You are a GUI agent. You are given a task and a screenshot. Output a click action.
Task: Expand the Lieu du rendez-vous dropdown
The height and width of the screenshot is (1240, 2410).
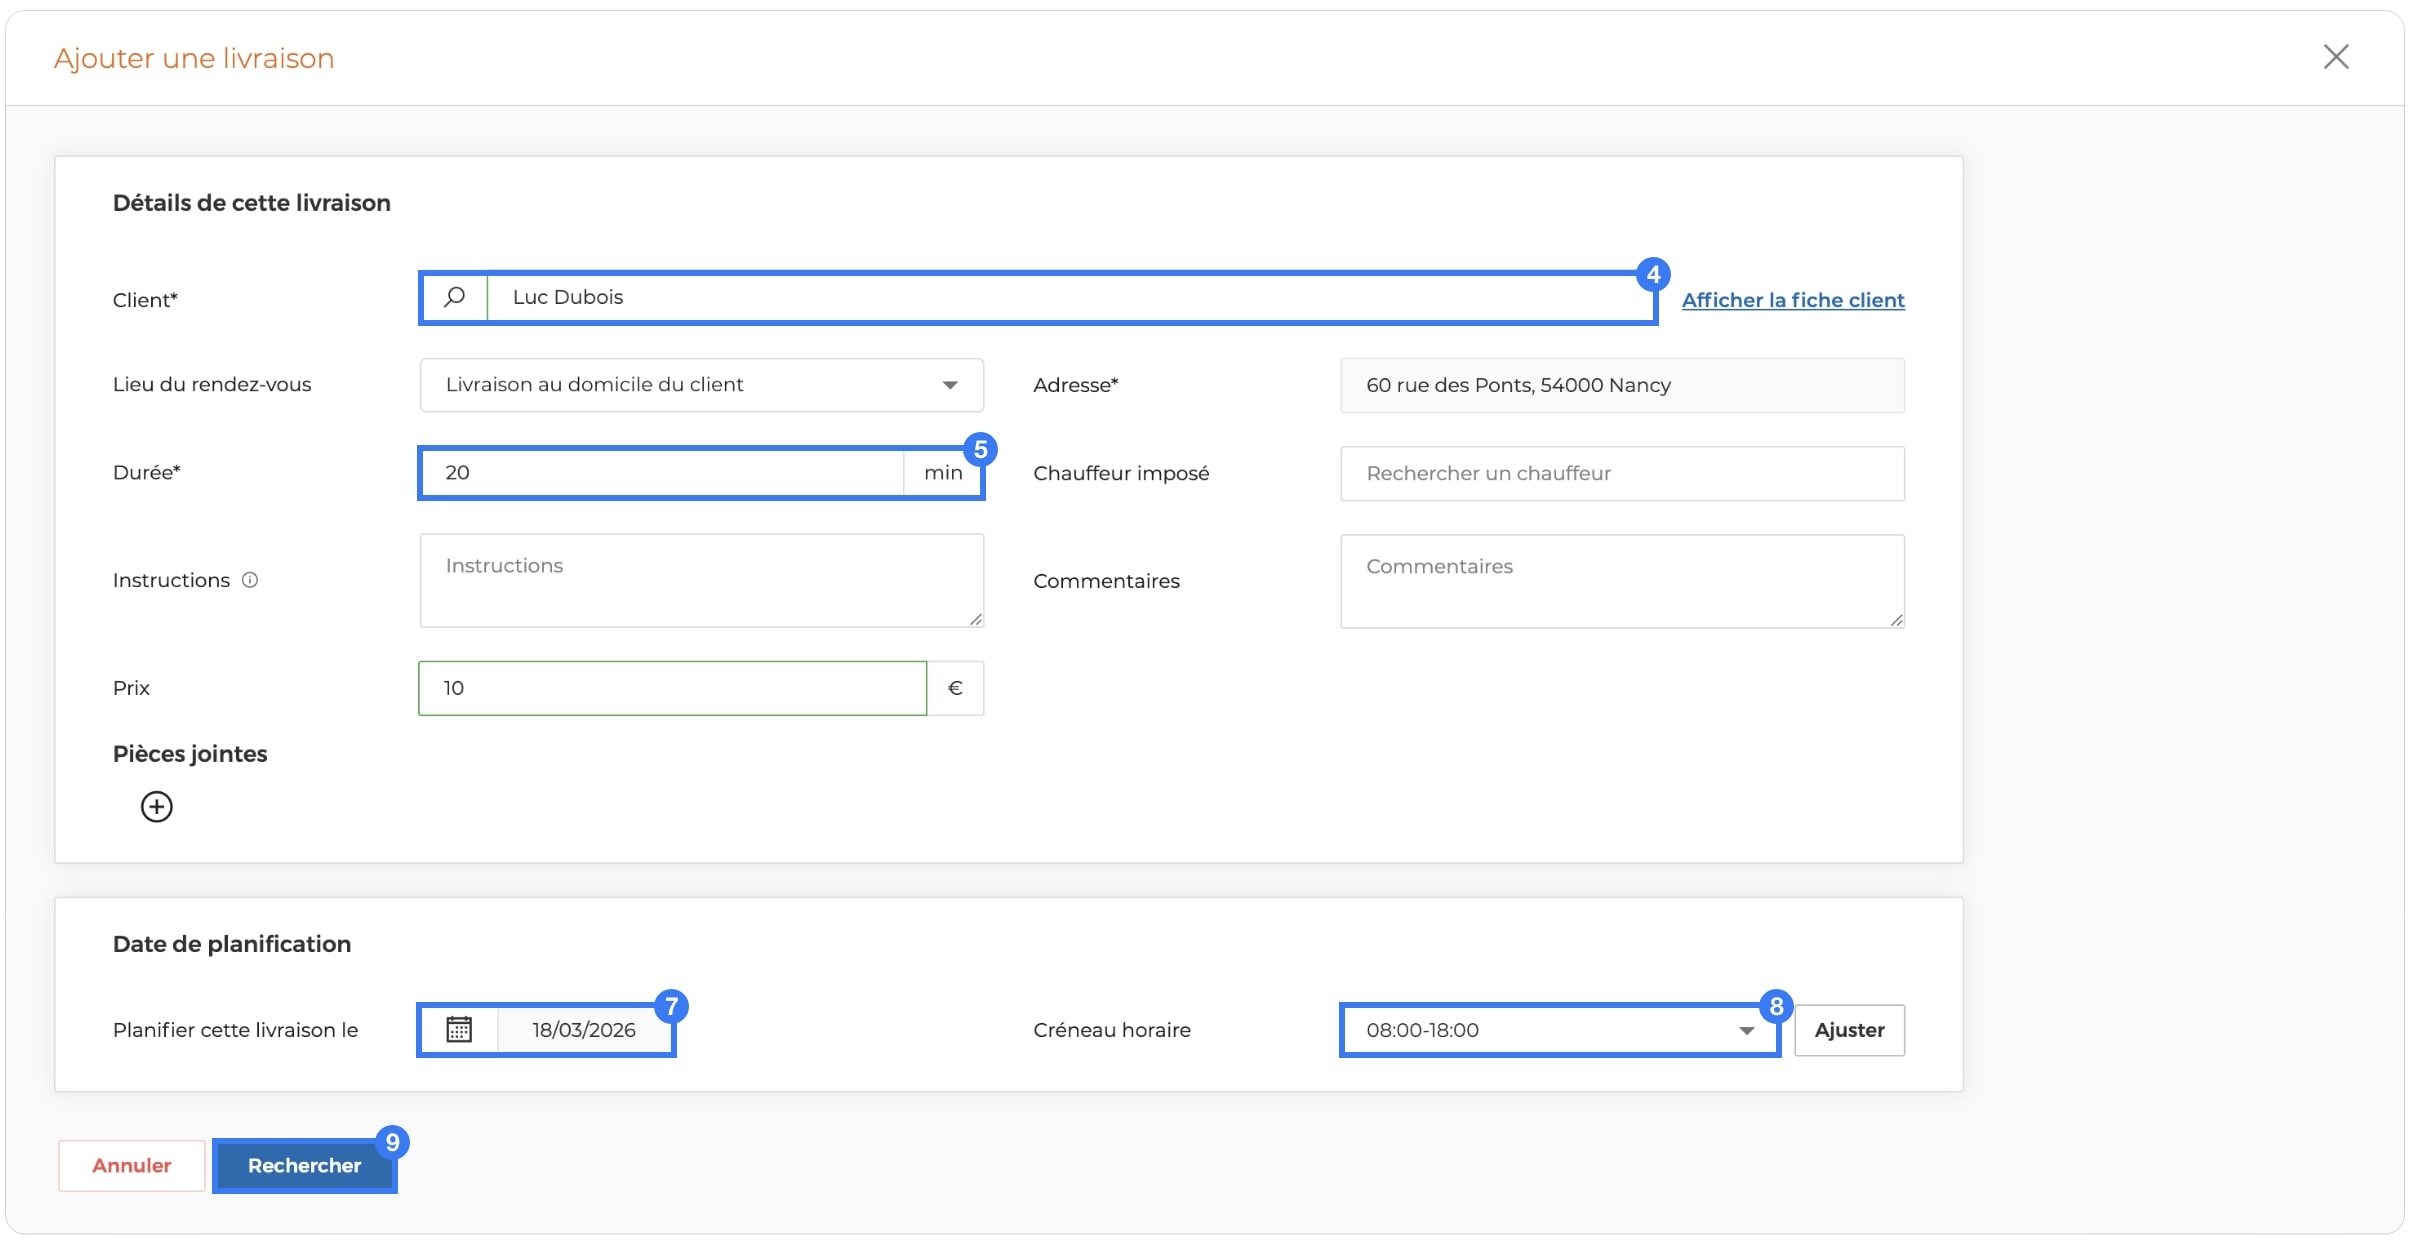(702, 385)
